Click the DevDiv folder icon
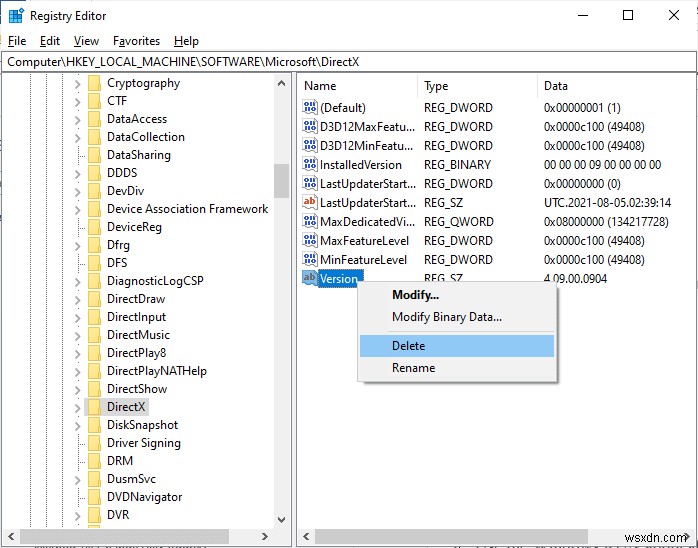 (94, 191)
